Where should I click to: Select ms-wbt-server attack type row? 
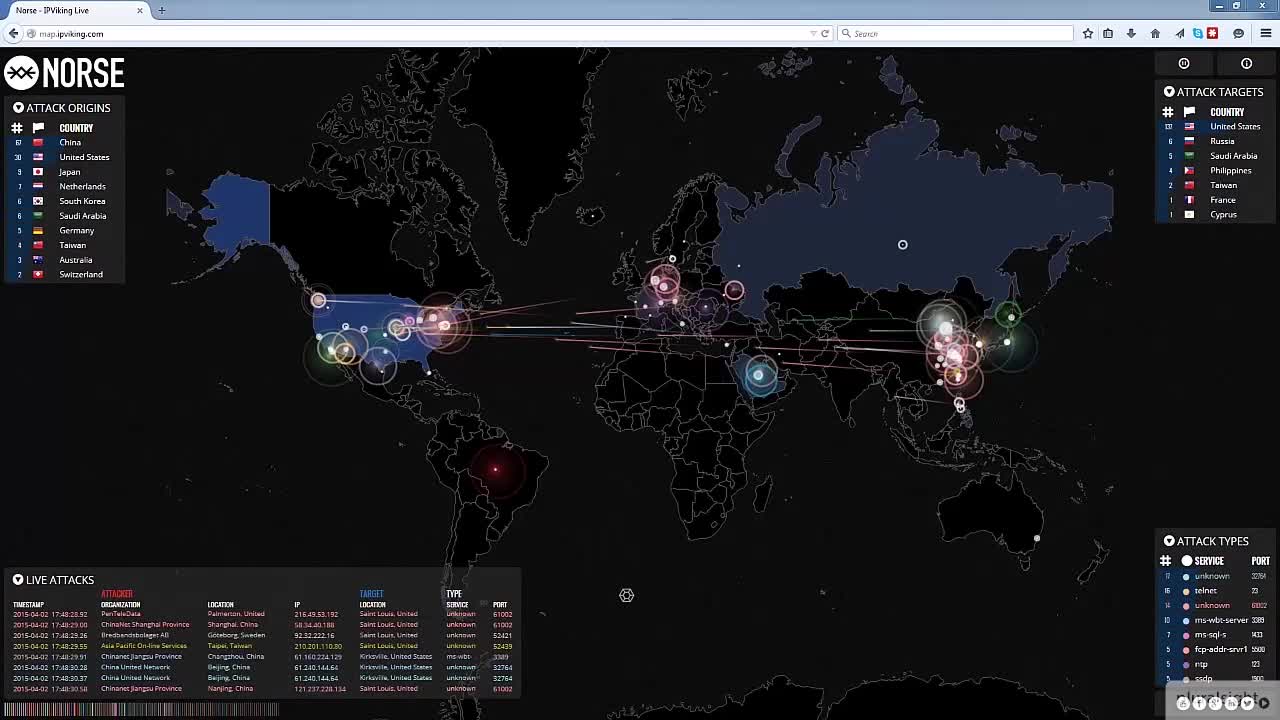point(1216,620)
